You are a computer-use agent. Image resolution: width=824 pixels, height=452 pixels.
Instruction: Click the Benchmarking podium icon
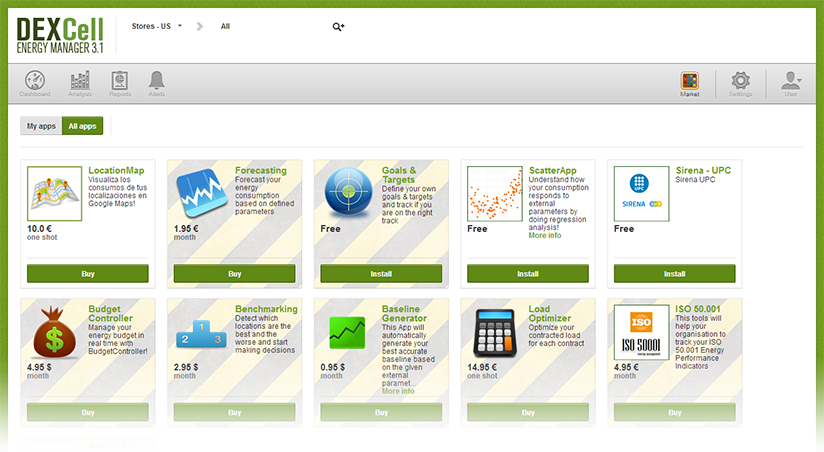201,334
